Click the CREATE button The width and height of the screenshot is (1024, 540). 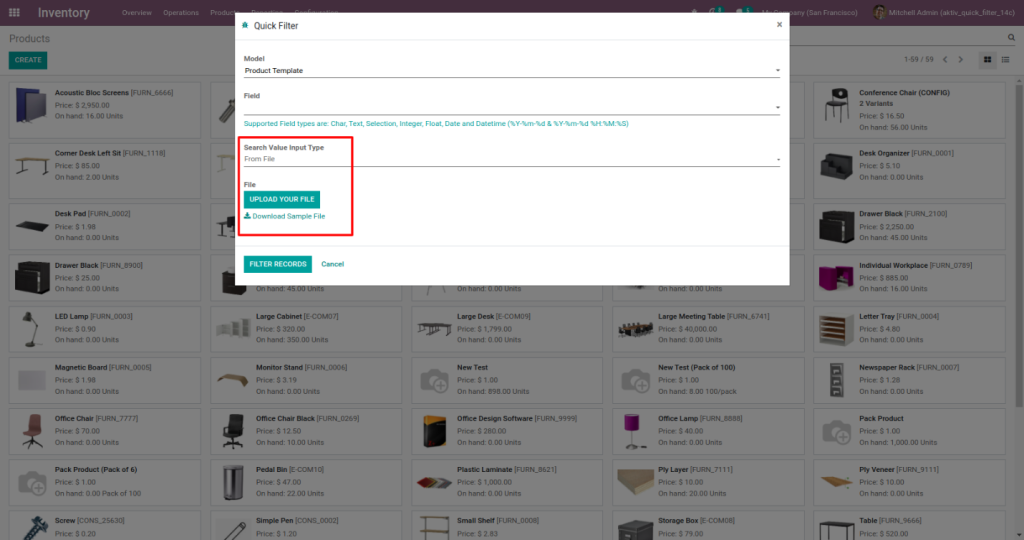point(27,60)
